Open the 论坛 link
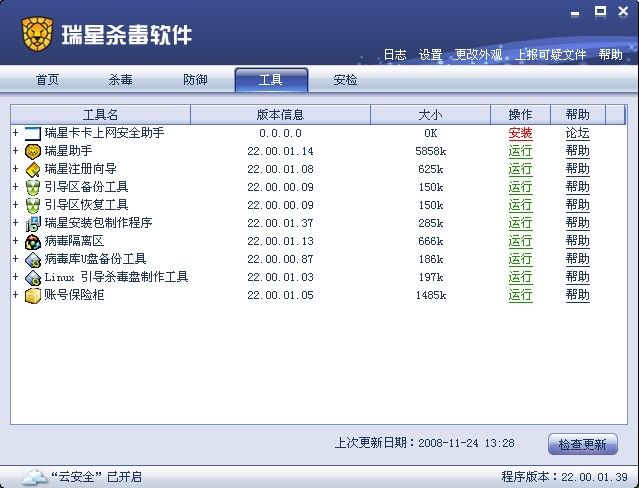This screenshot has height=488, width=639. click(577, 133)
